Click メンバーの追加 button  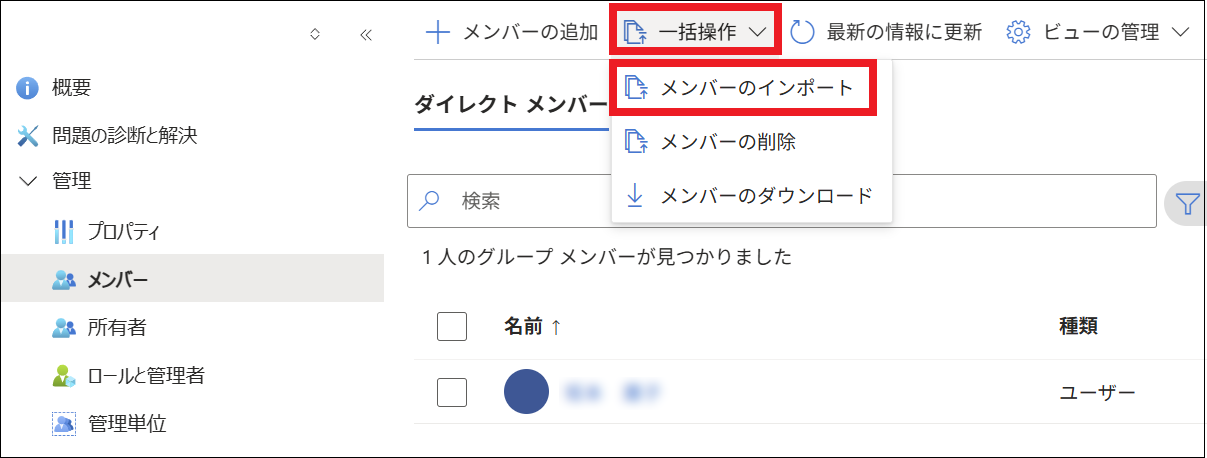(512, 32)
